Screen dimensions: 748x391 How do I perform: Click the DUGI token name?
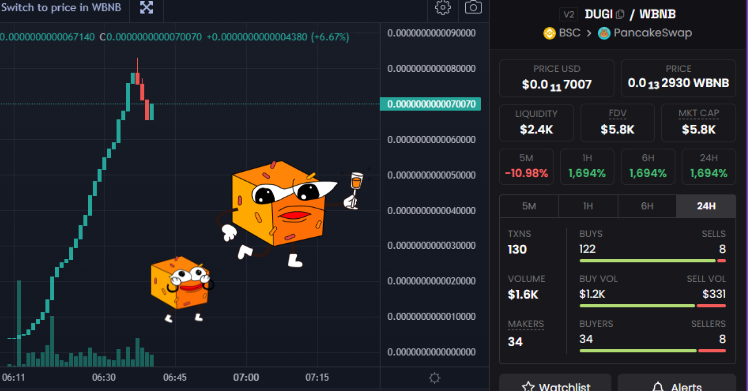[599, 14]
